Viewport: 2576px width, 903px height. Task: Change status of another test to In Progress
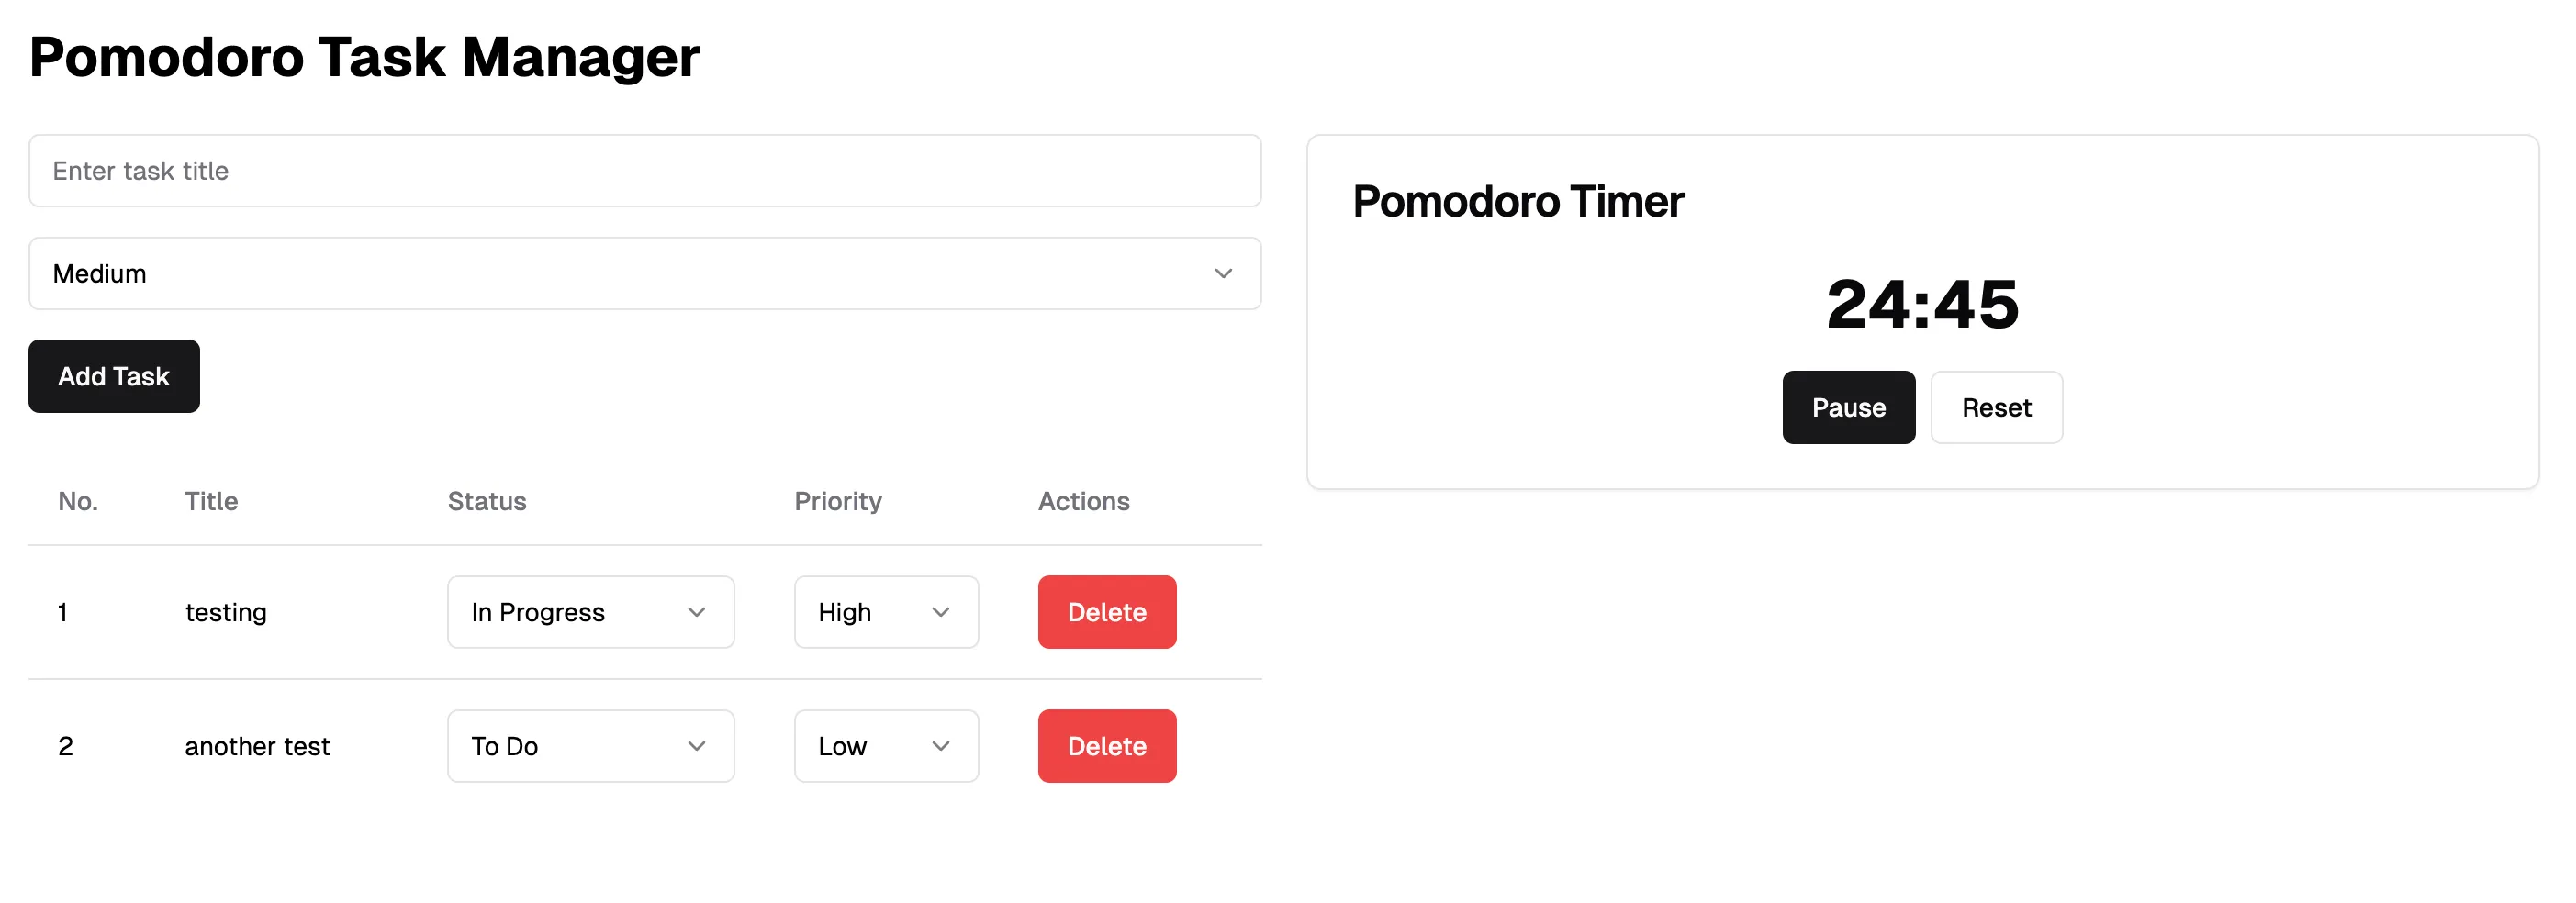pos(590,745)
